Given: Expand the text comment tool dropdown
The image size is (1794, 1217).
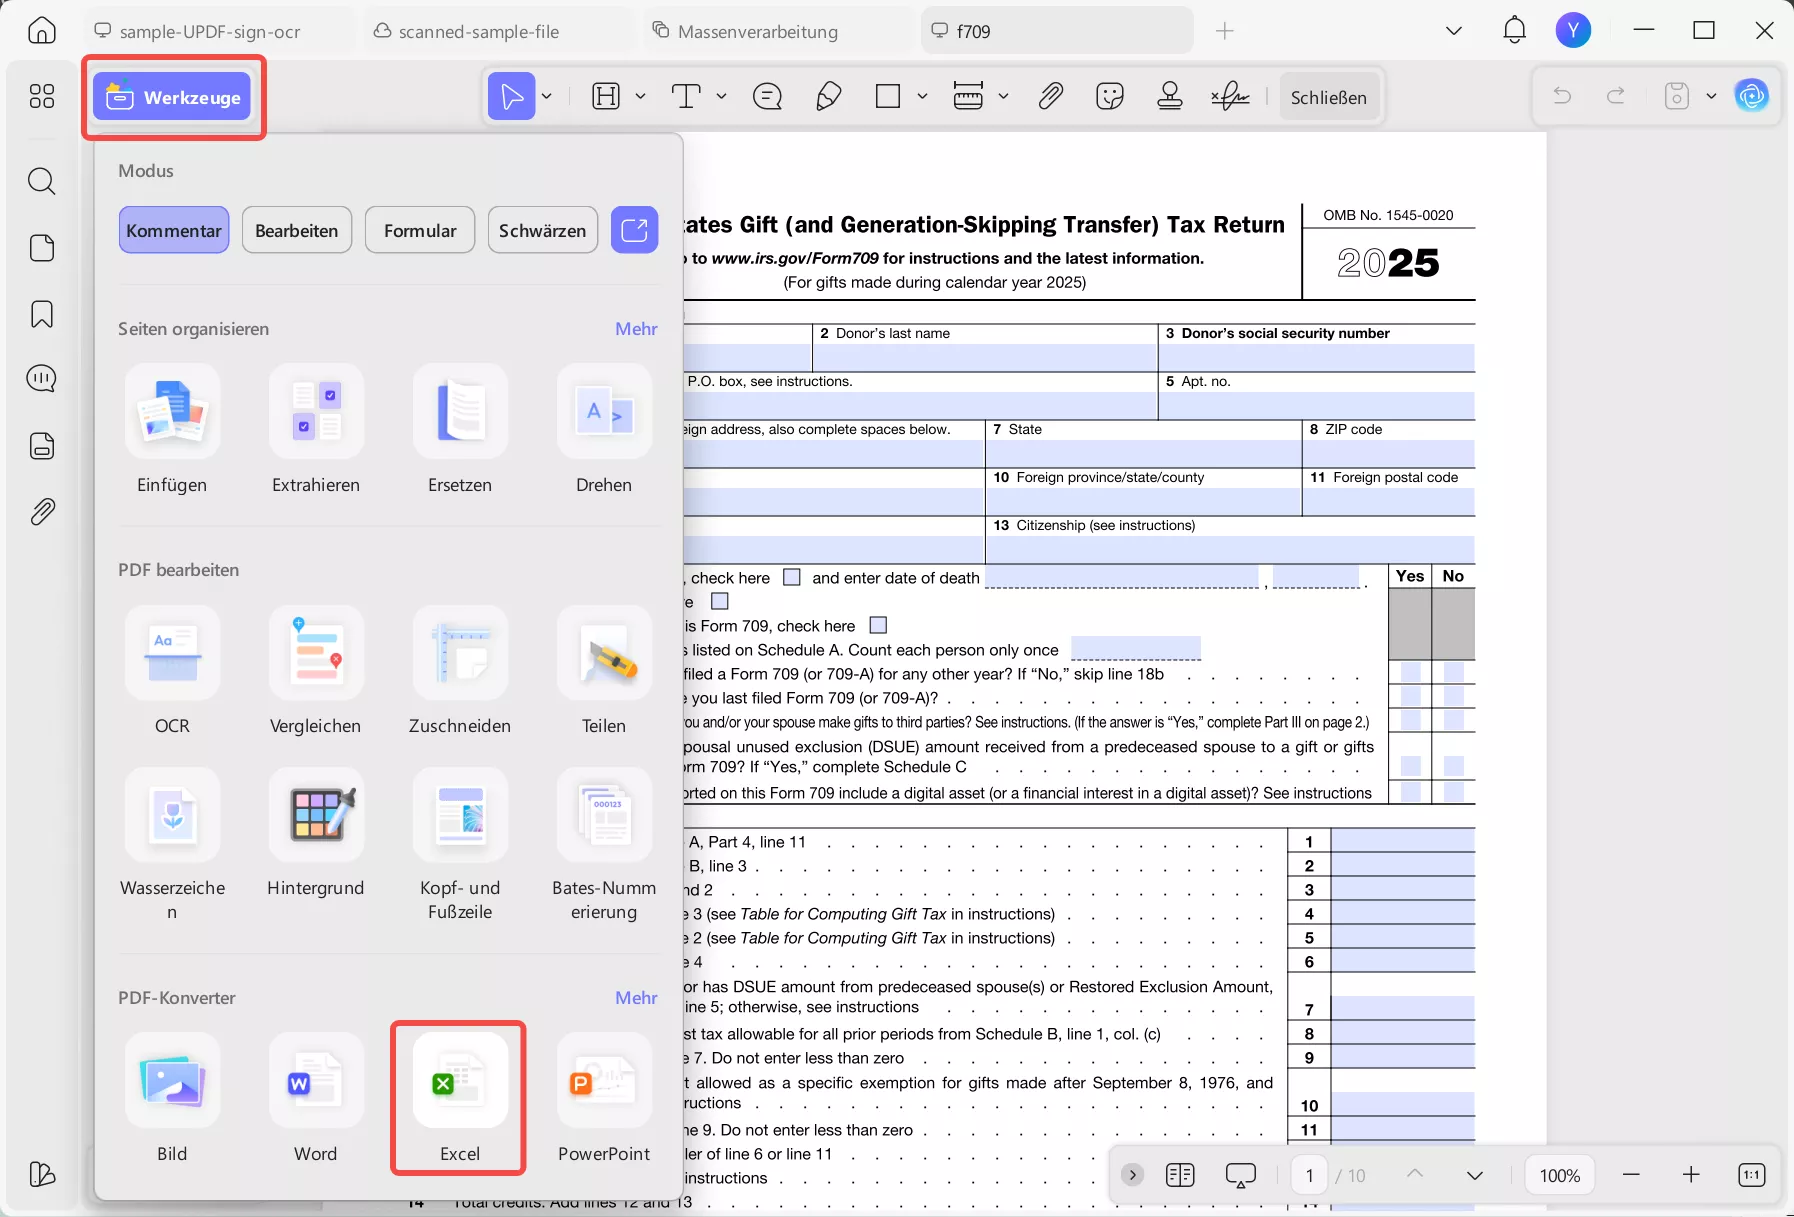Looking at the screenshot, I should coord(721,97).
